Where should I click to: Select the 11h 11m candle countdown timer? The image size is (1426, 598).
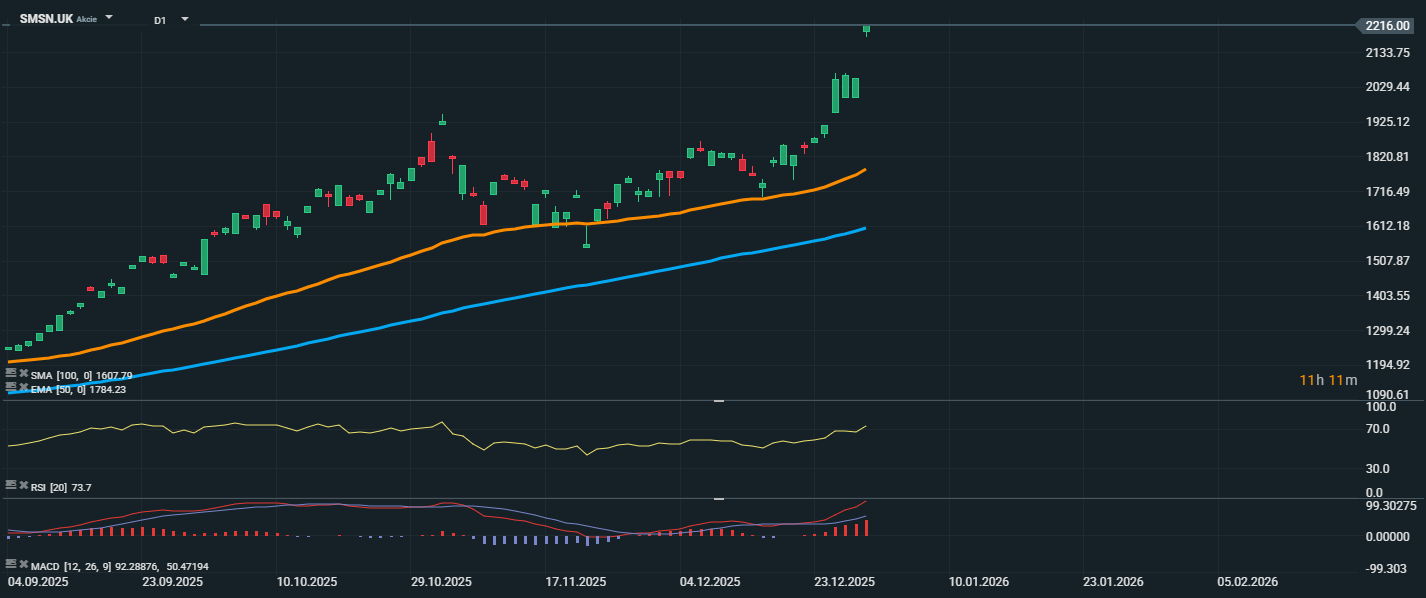pos(1328,380)
